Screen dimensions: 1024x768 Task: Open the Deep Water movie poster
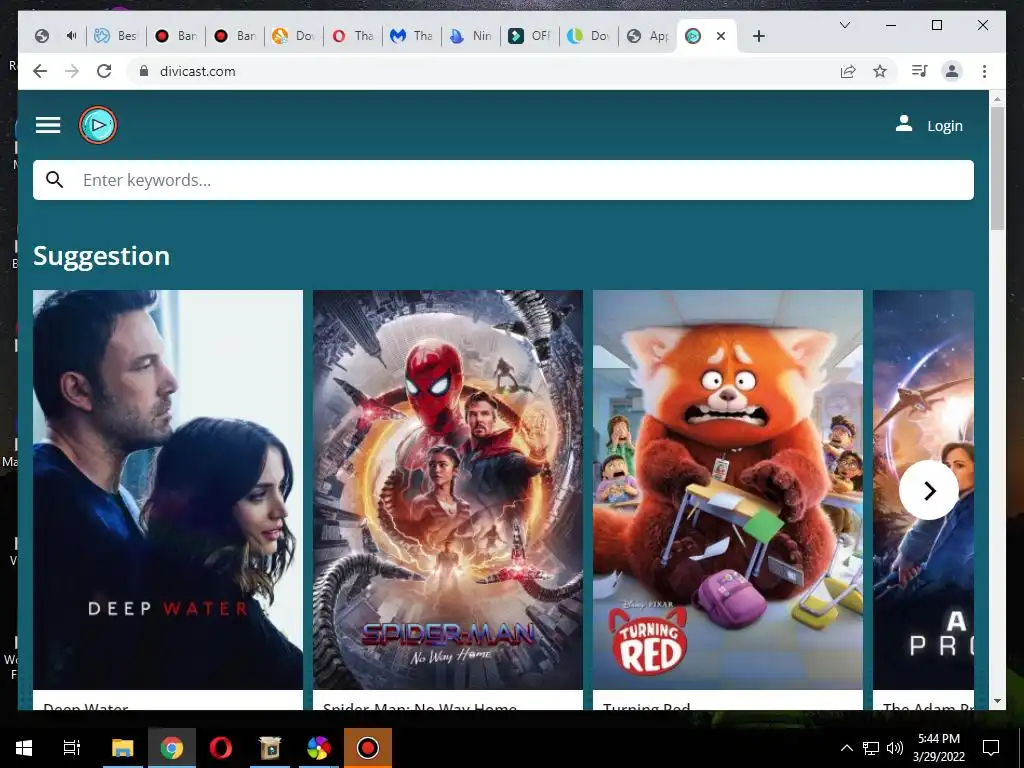[x=168, y=490]
